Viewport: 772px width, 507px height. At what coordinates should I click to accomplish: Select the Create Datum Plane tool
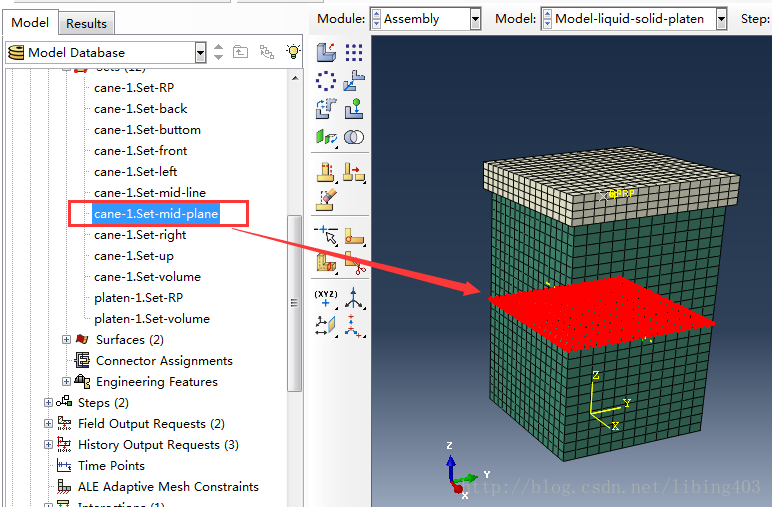point(326,326)
